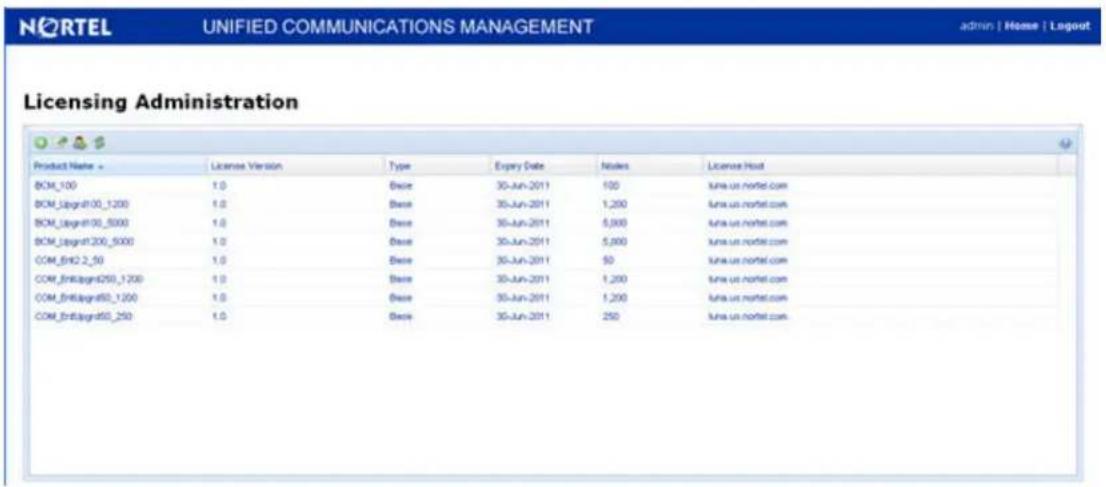Select the 250 nodes cell in the last row
The height and width of the screenshot is (487, 1106).
pos(609,316)
